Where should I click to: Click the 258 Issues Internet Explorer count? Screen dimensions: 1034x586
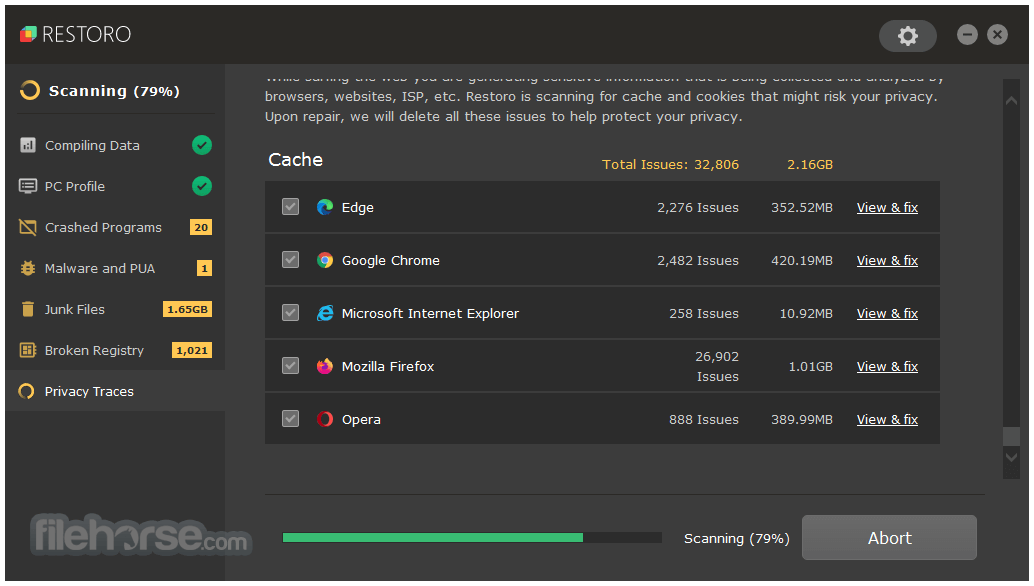(x=704, y=314)
